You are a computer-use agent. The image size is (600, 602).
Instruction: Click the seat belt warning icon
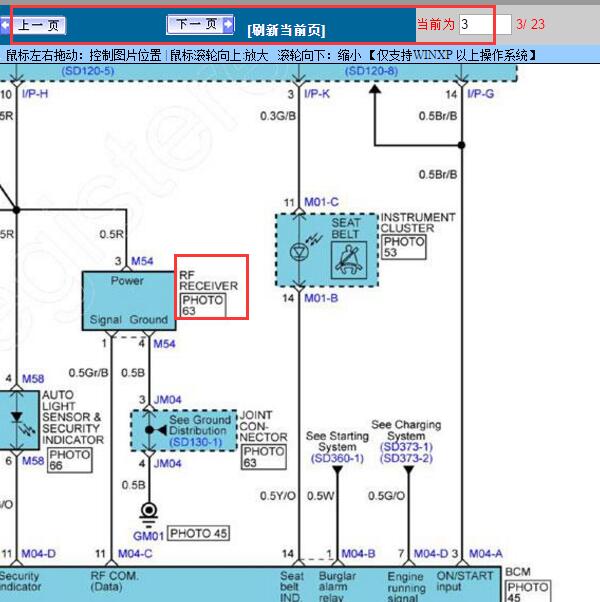(x=349, y=260)
